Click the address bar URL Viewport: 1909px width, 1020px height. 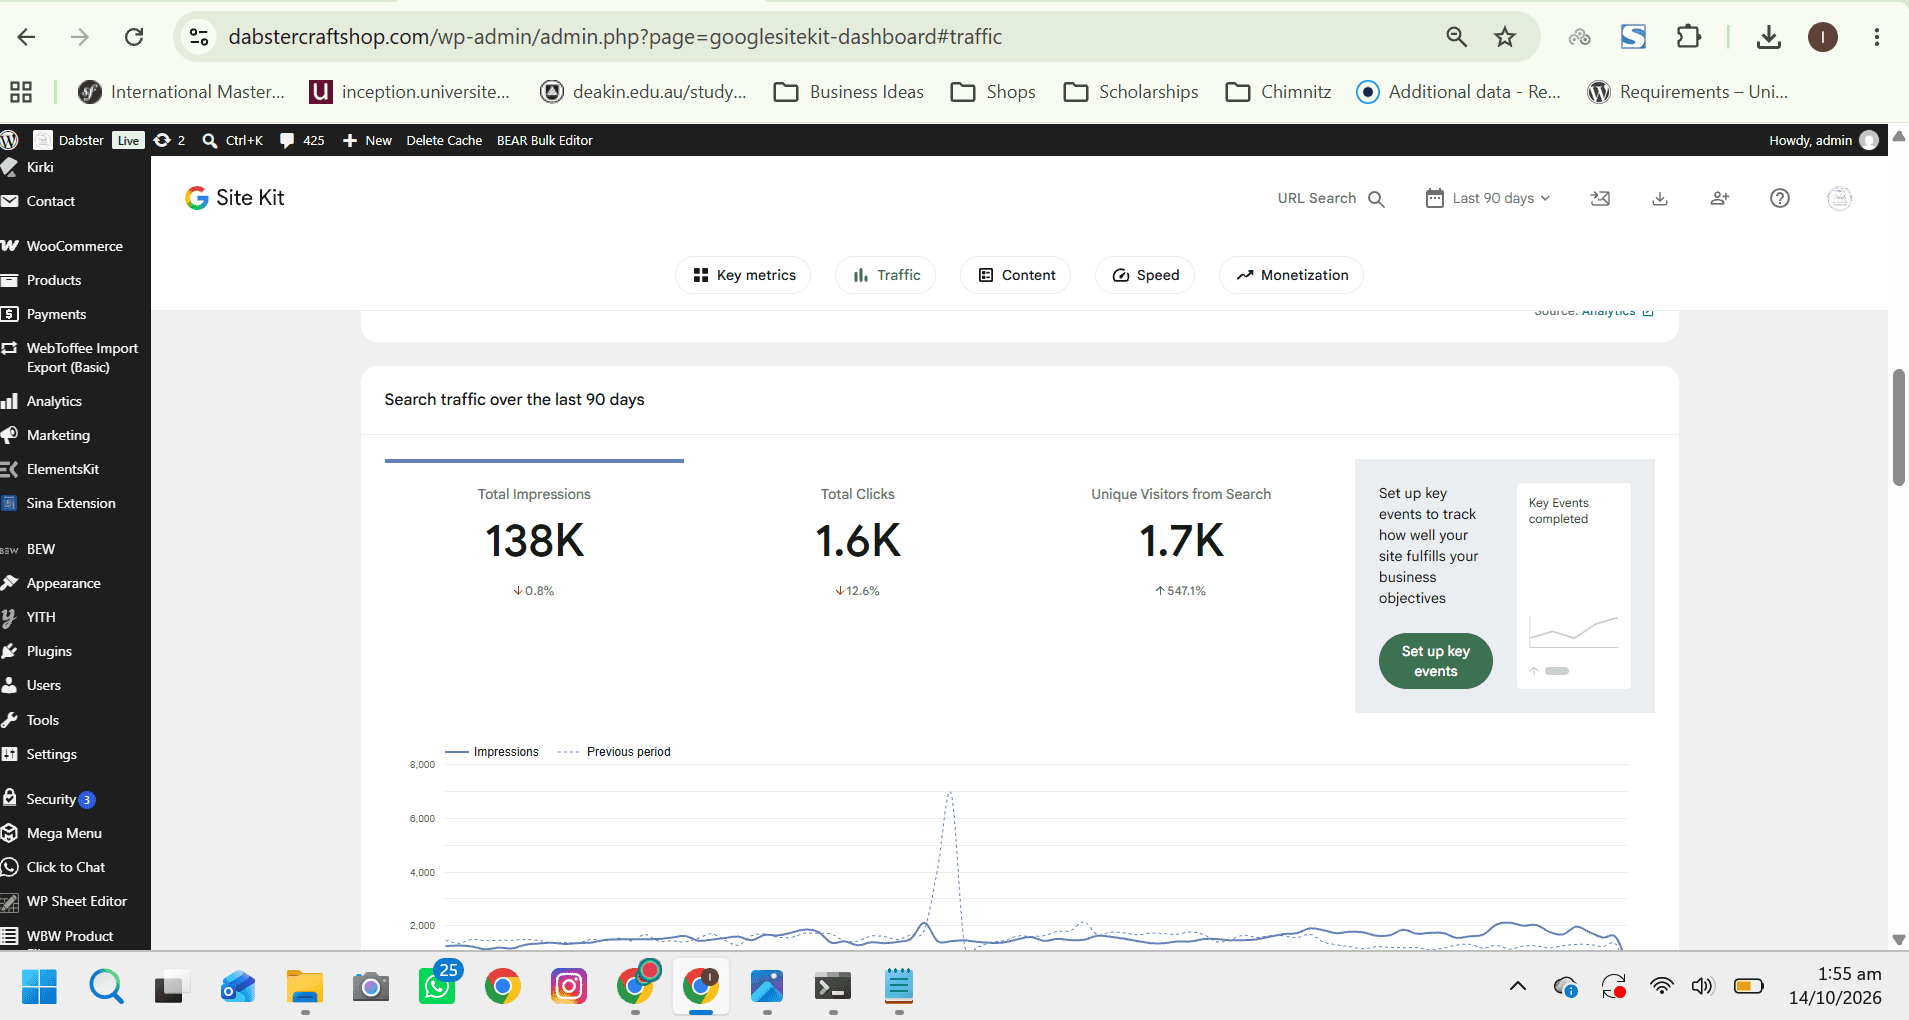[x=615, y=37]
